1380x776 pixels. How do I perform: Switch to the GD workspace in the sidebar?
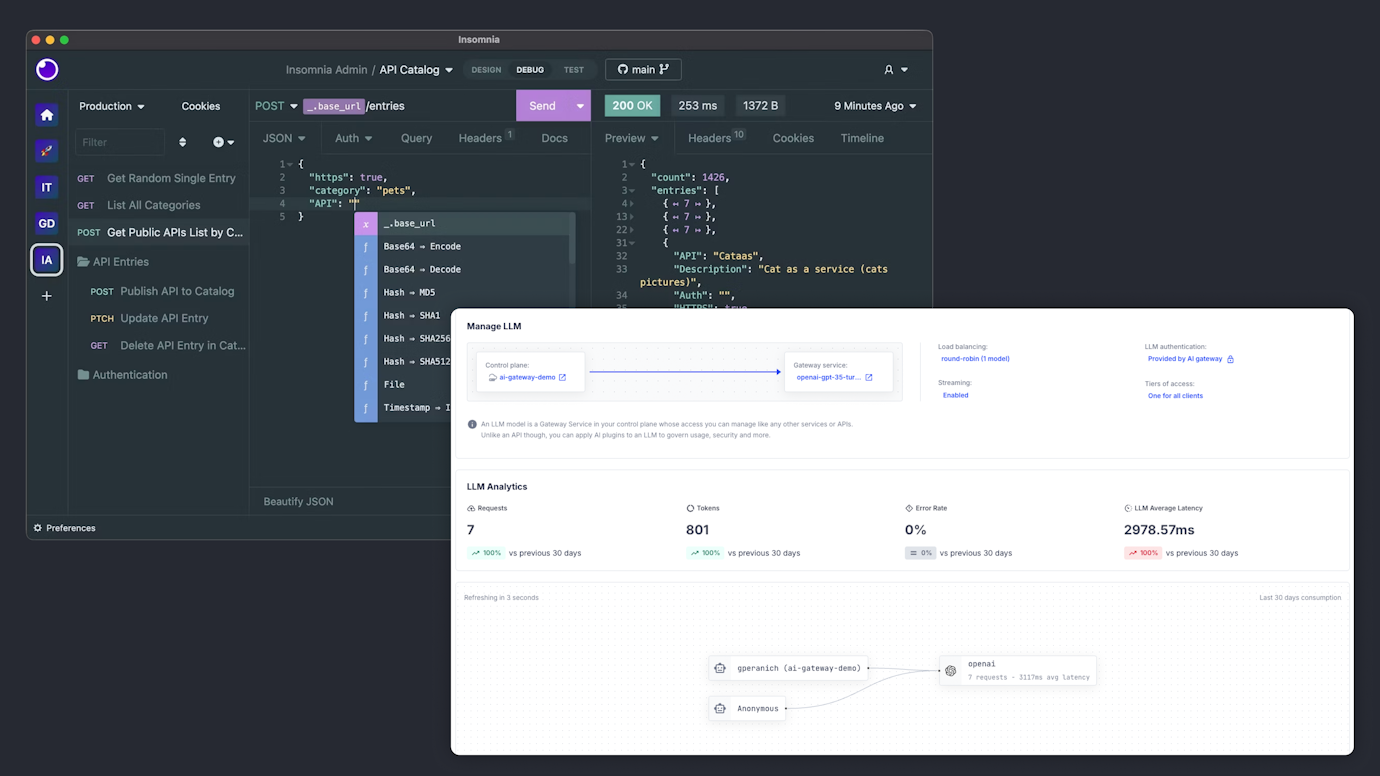click(46, 222)
